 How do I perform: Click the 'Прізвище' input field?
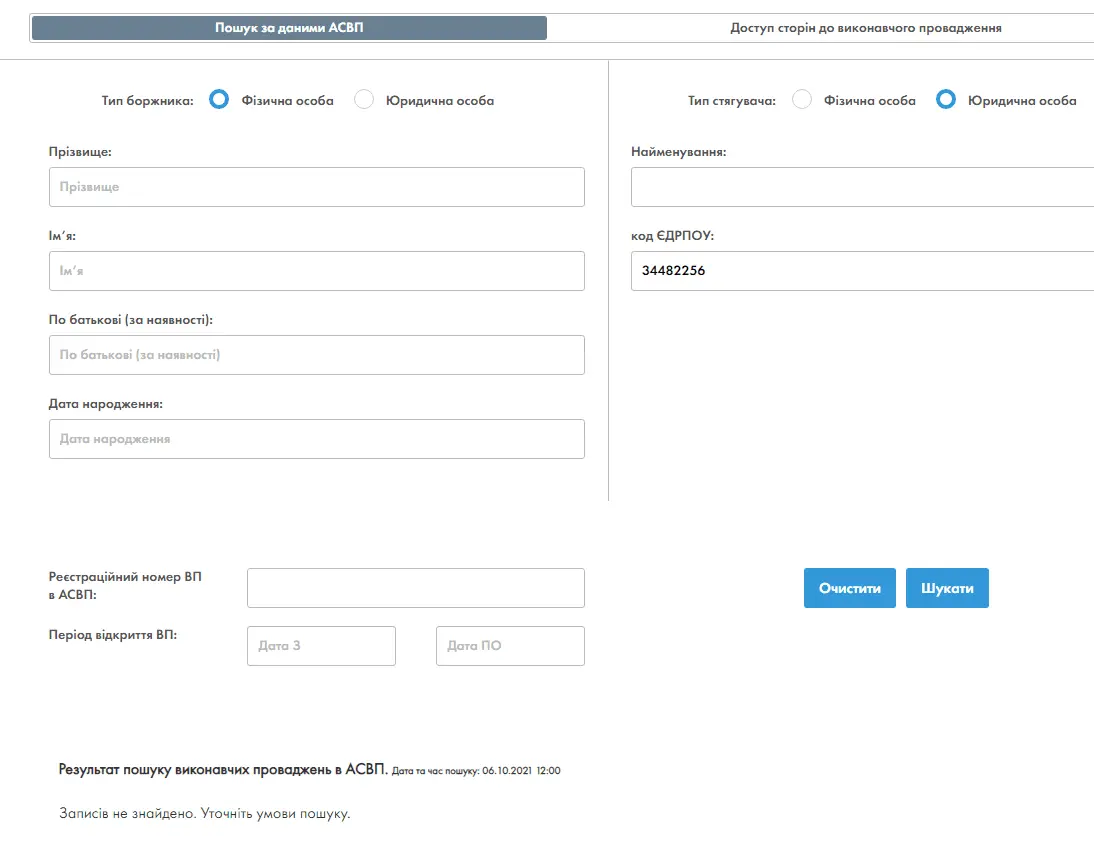(316, 187)
